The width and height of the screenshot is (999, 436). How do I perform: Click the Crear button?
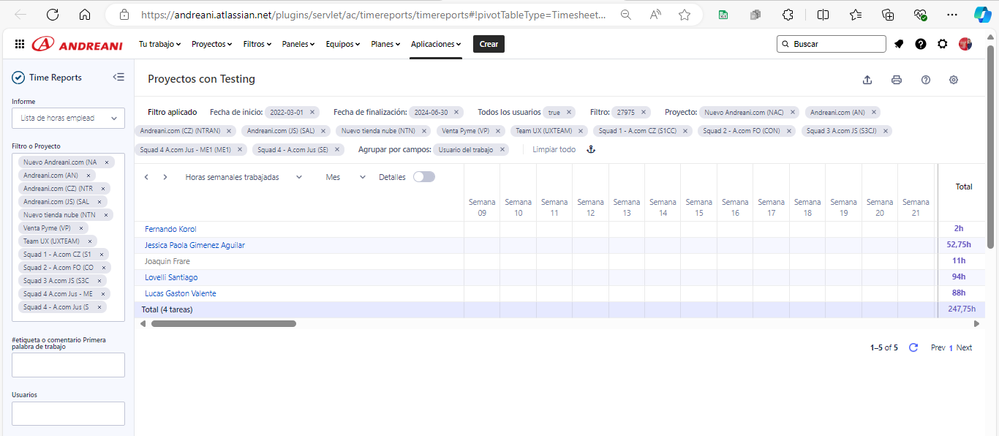point(489,44)
